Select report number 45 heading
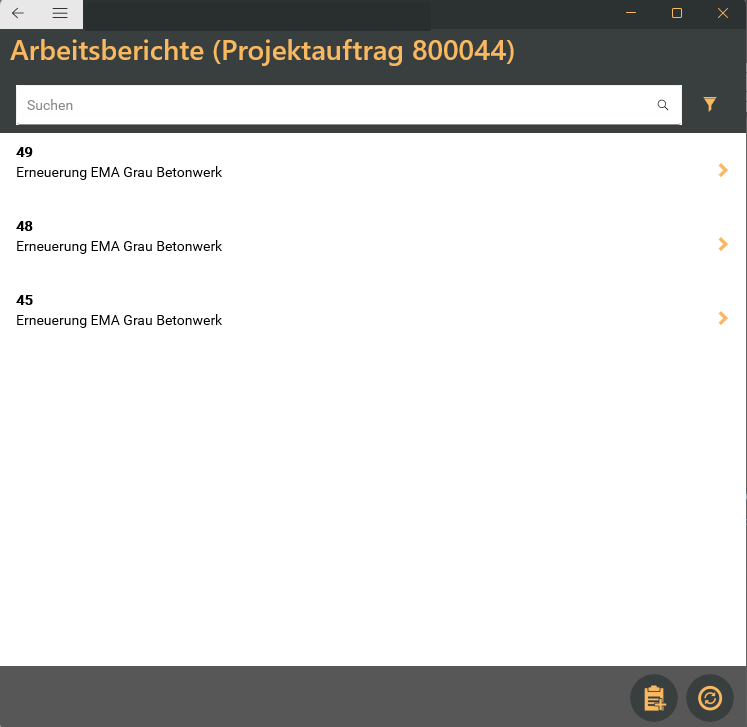The image size is (747, 727). click(x=25, y=300)
